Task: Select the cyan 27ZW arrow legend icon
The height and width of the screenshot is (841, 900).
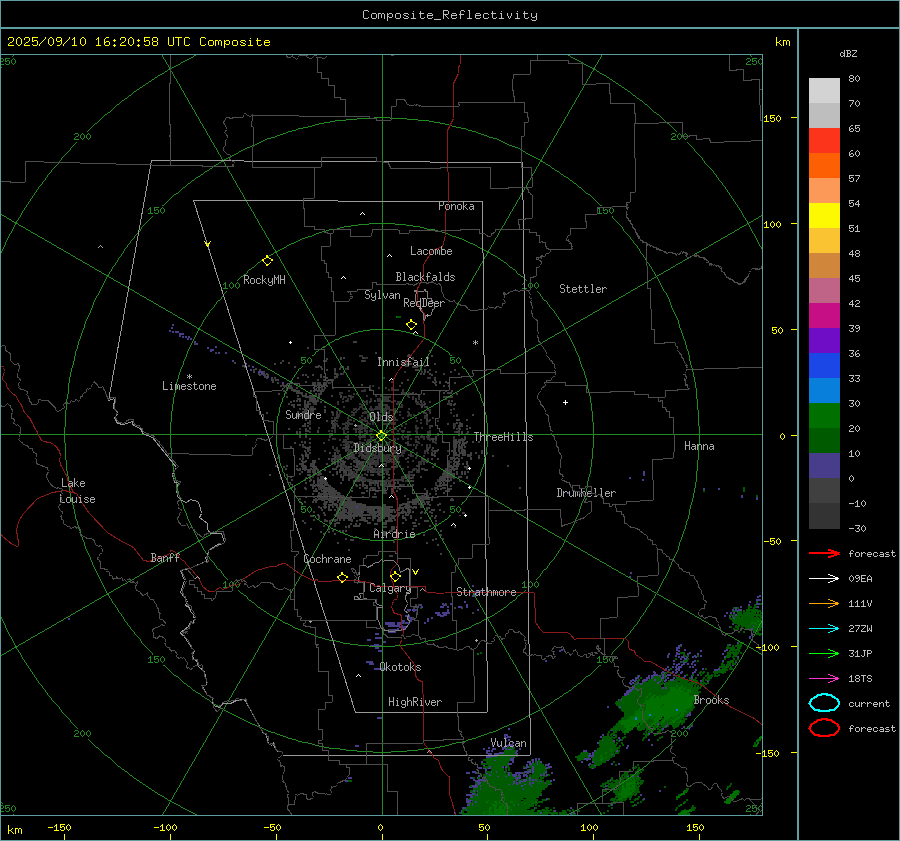Action: click(x=824, y=629)
